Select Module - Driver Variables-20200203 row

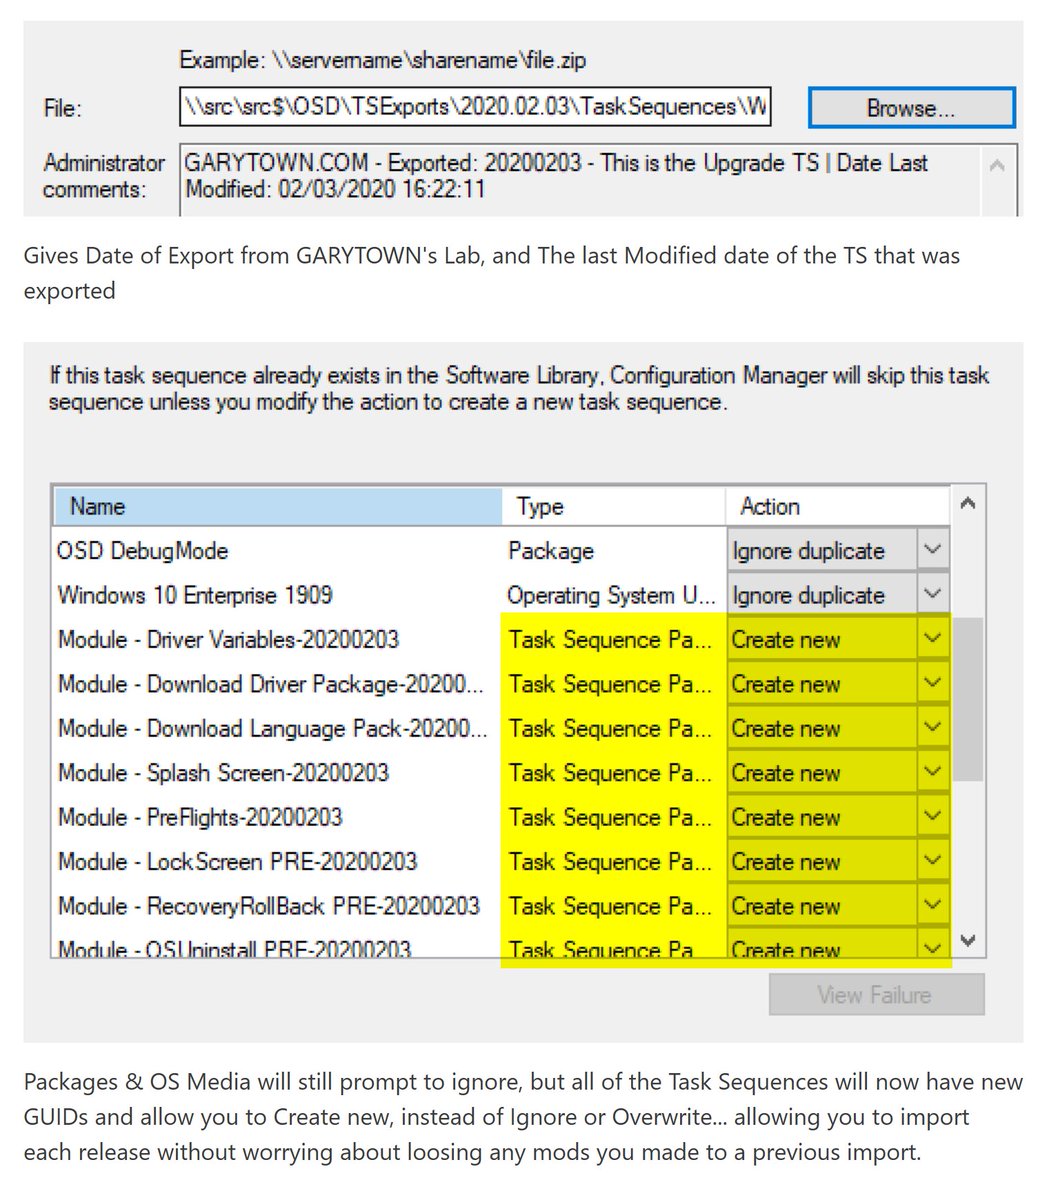[x=500, y=639]
